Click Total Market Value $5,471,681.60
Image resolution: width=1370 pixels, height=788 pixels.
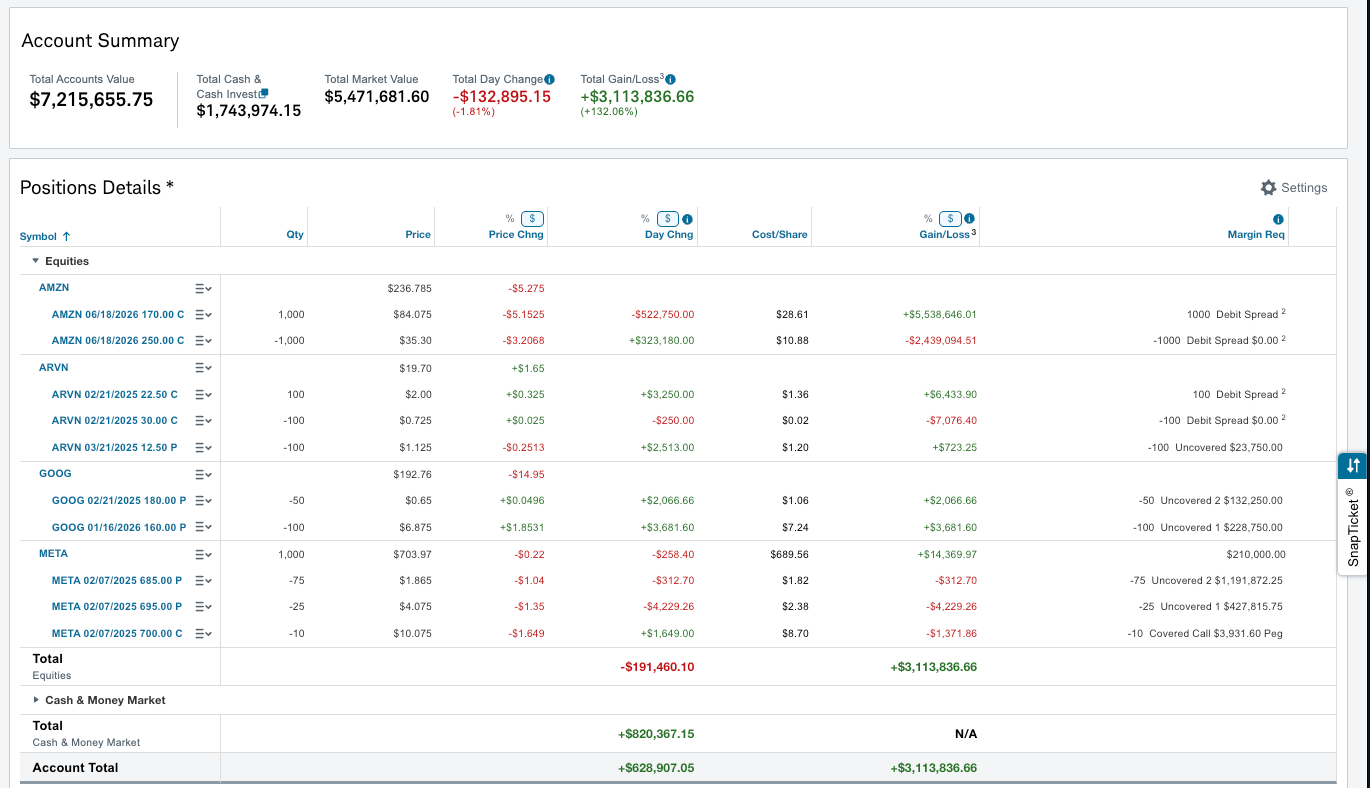377,97
